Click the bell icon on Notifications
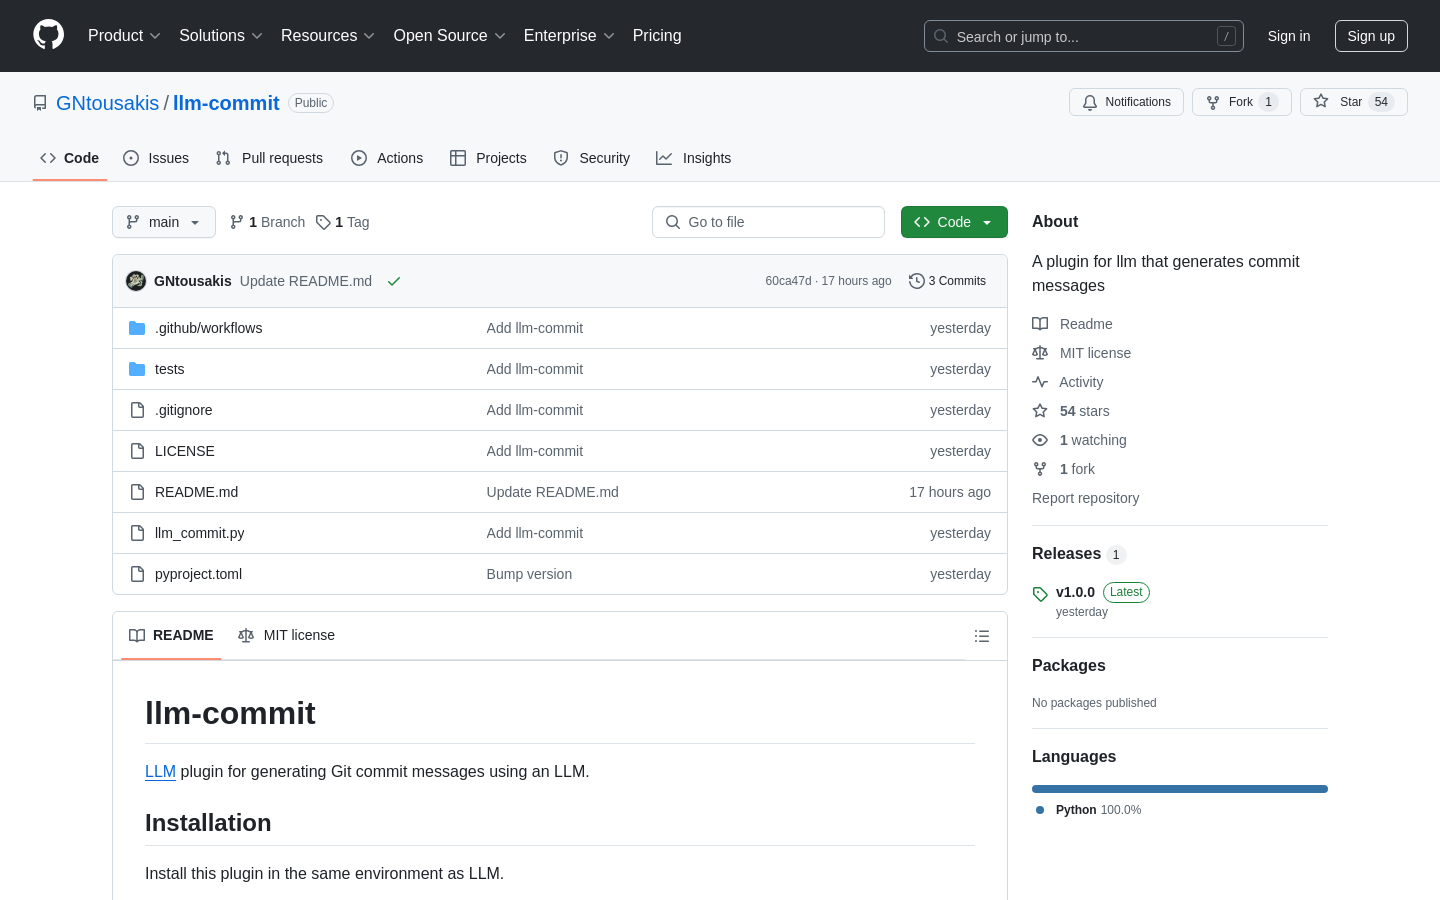Viewport: 1440px width, 900px height. point(1090,102)
